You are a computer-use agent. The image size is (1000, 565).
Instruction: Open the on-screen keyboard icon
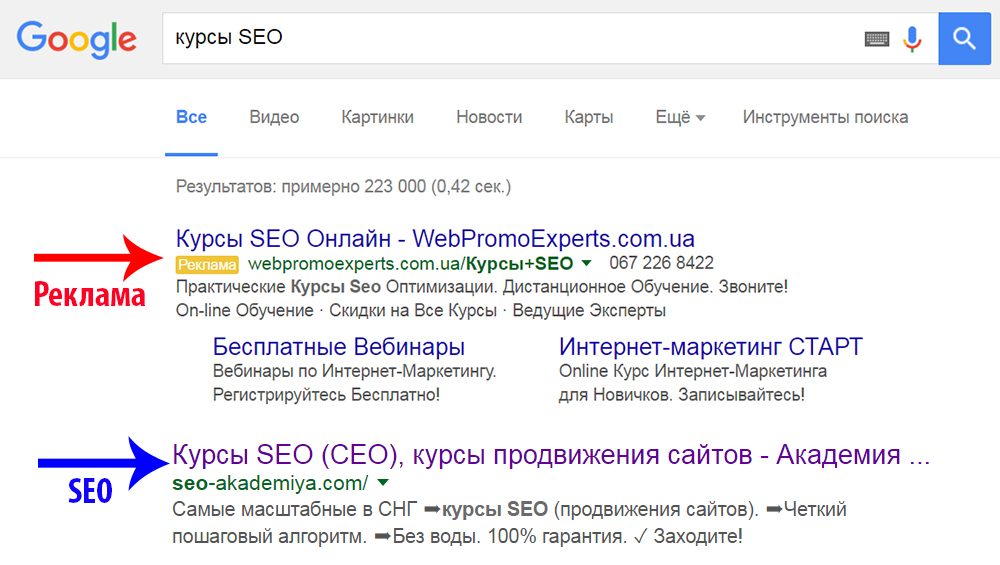[x=877, y=39]
